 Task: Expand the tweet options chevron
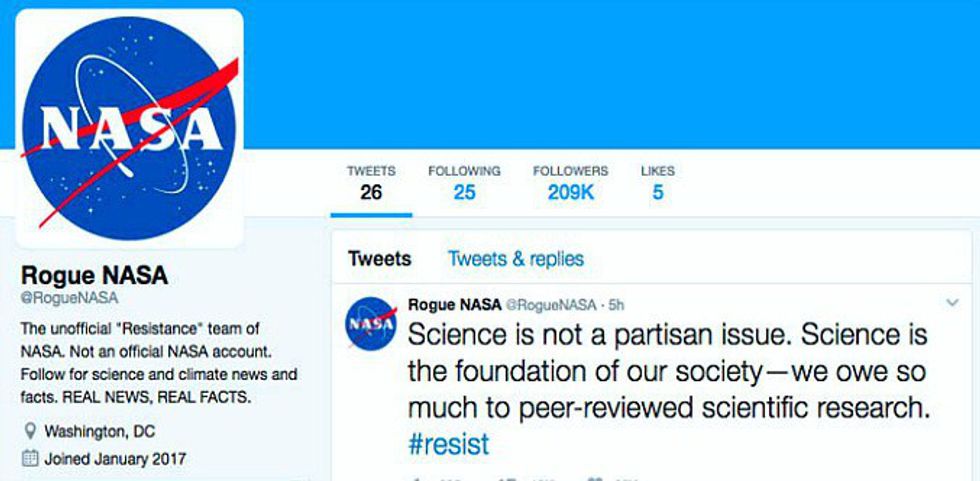pos(952,301)
